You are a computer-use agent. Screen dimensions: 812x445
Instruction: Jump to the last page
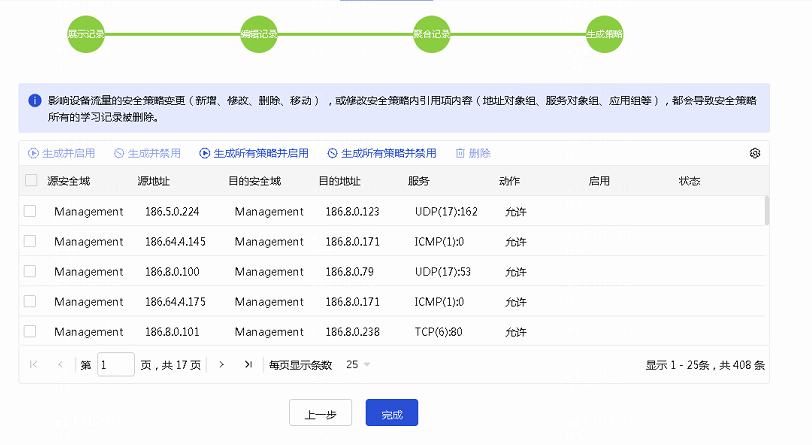pyautogui.click(x=248, y=365)
